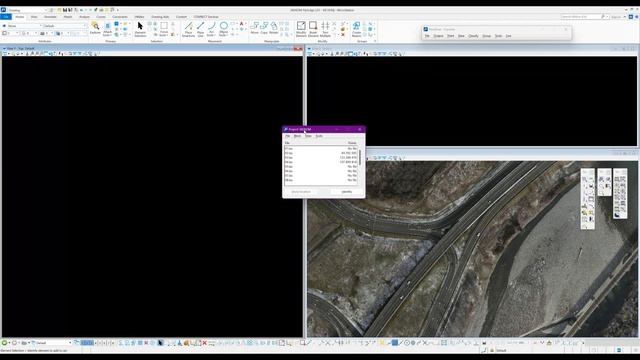Image resolution: width=640 pixels, height=360 pixels.
Task: Select the Ellipse Tools circle icon
Action: (x=224, y=29)
